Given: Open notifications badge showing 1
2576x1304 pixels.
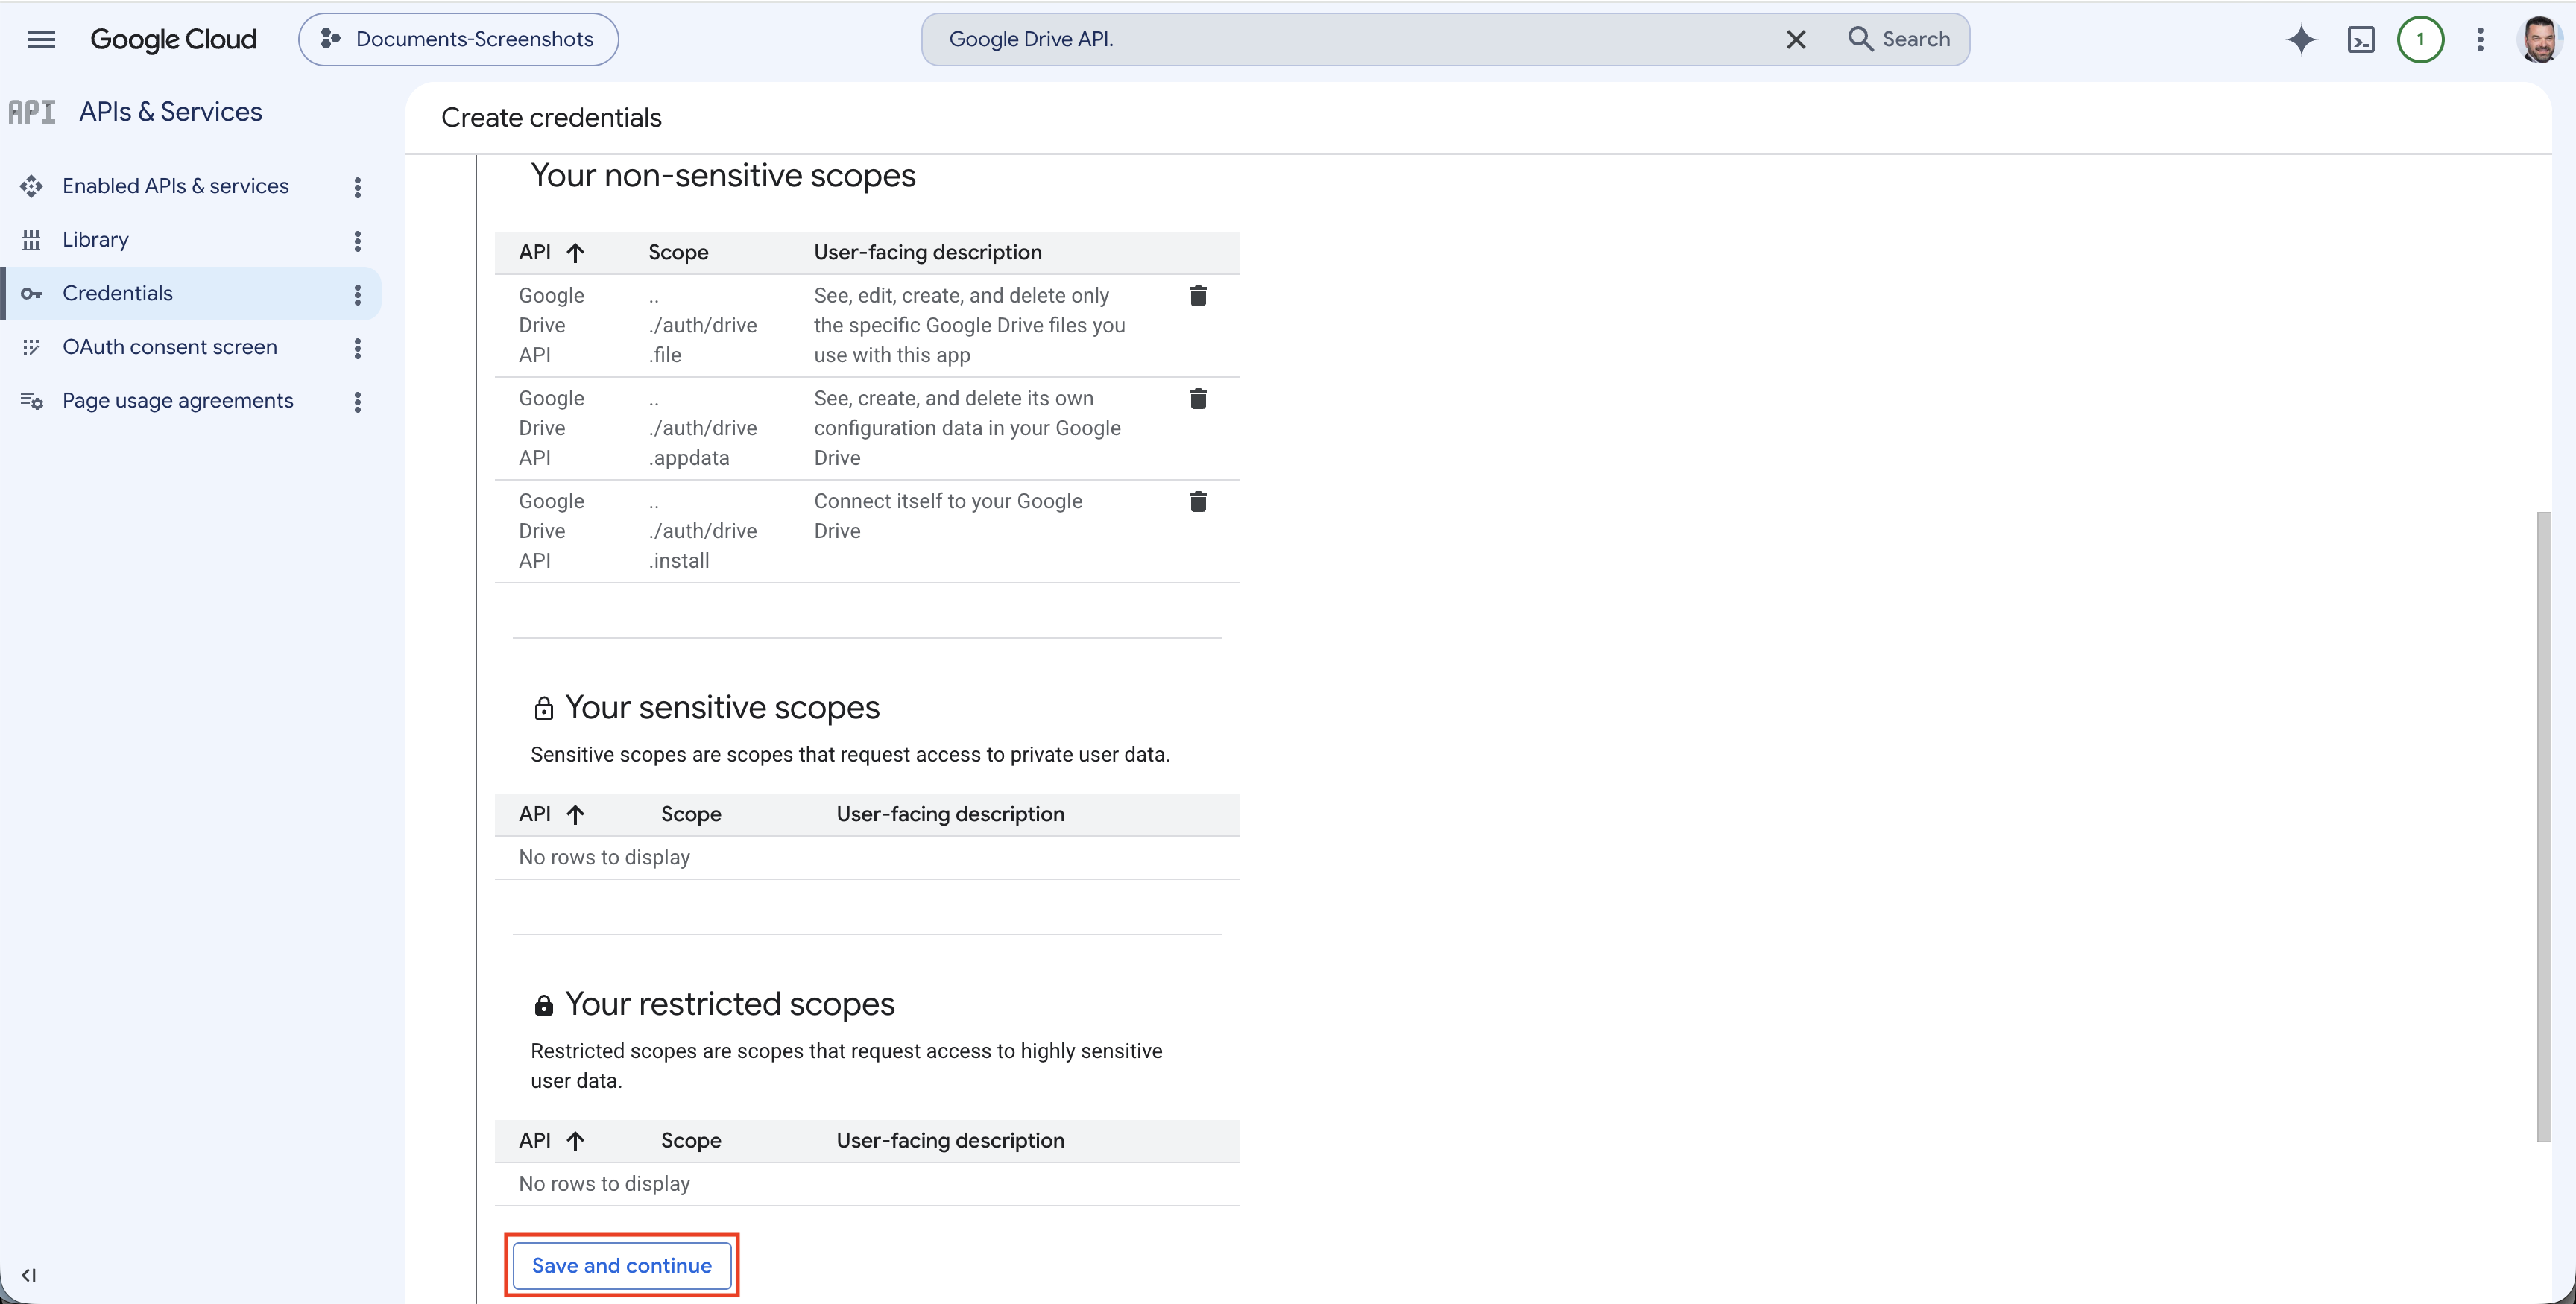Looking at the screenshot, I should (x=2420, y=39).
